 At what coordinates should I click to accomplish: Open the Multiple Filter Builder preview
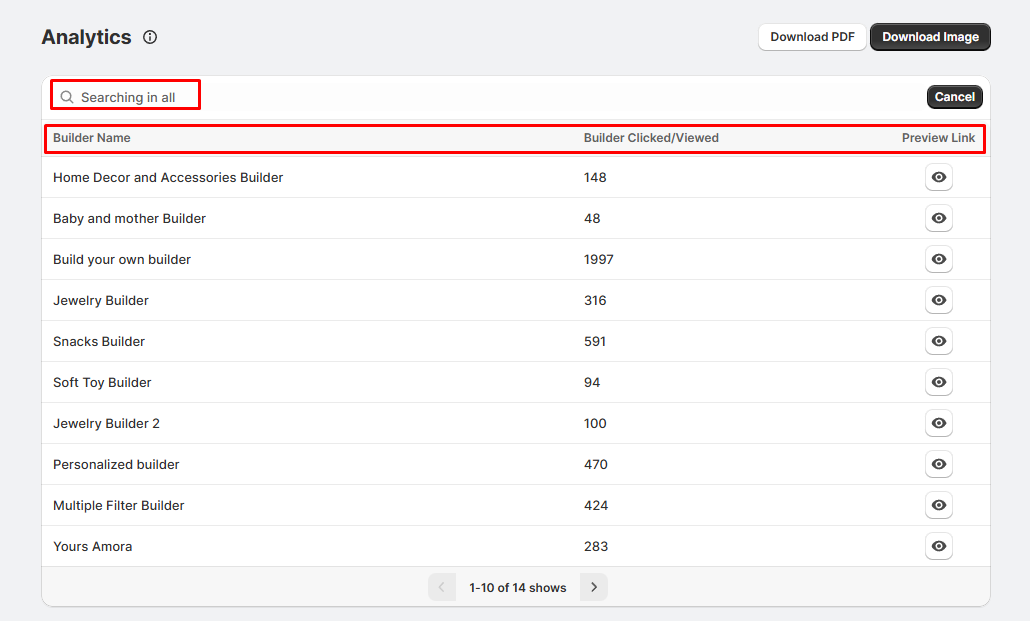938,506
